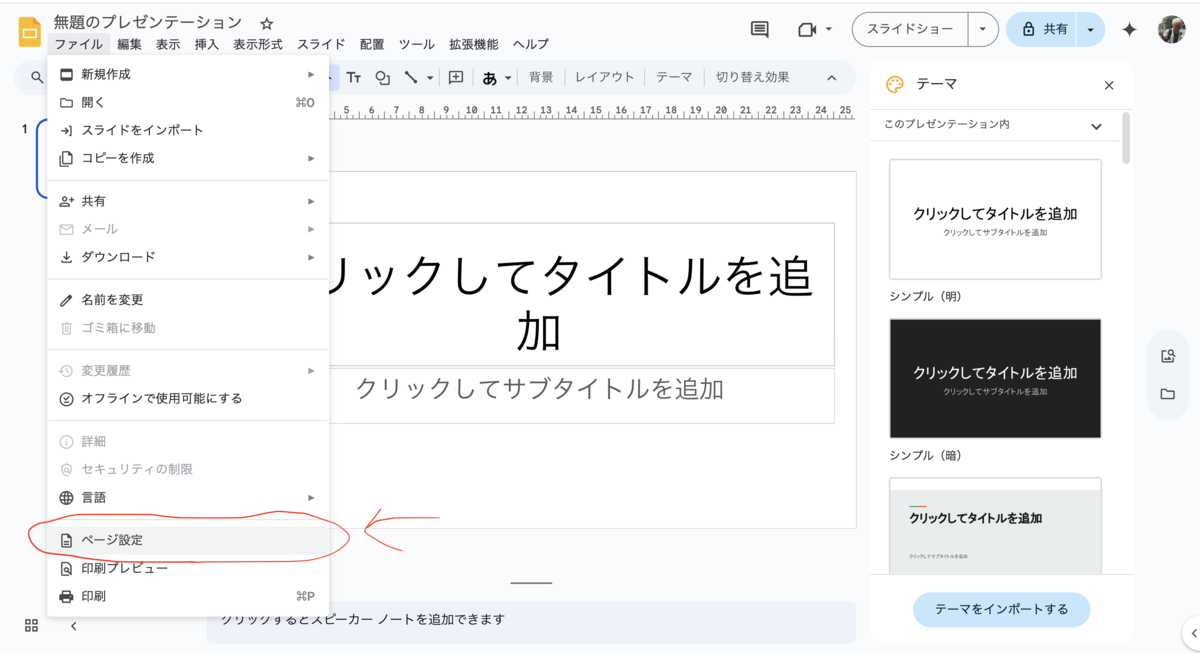This screenshot has height=654, width=1200.
Task: Click the レイアウト toolbar button
Action: (x=605, y=77)
